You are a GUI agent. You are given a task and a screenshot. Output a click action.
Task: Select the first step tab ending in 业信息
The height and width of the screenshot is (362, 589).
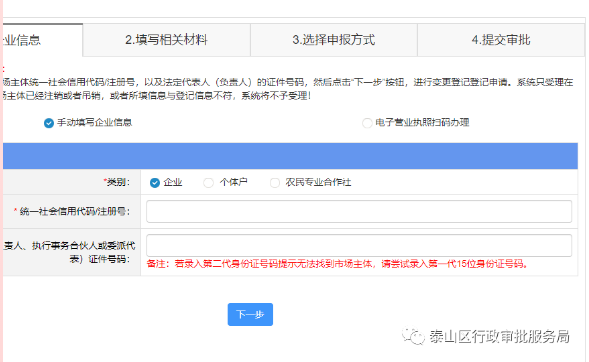tap(42, 40)
